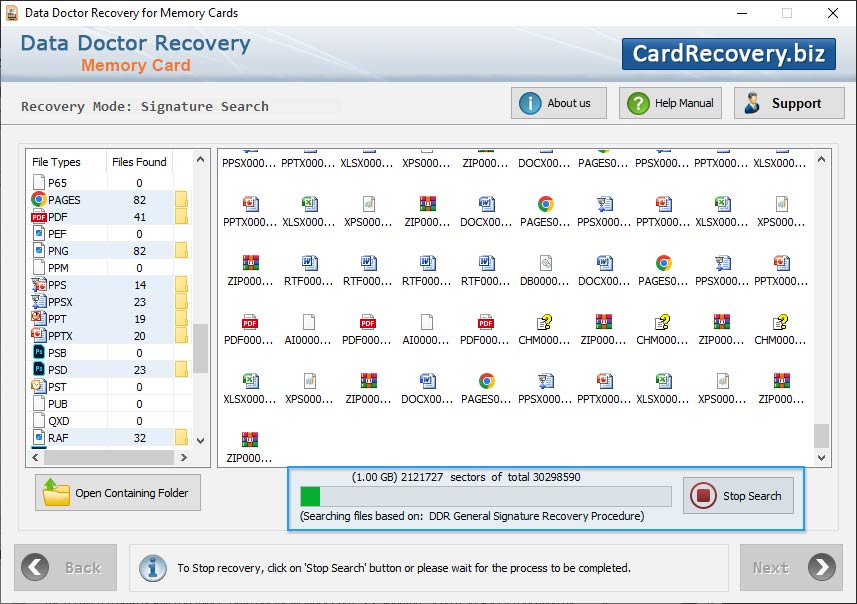Open yellow folder icon in PAGES row
Screen dimensions: 857x604
click(181, 200)
